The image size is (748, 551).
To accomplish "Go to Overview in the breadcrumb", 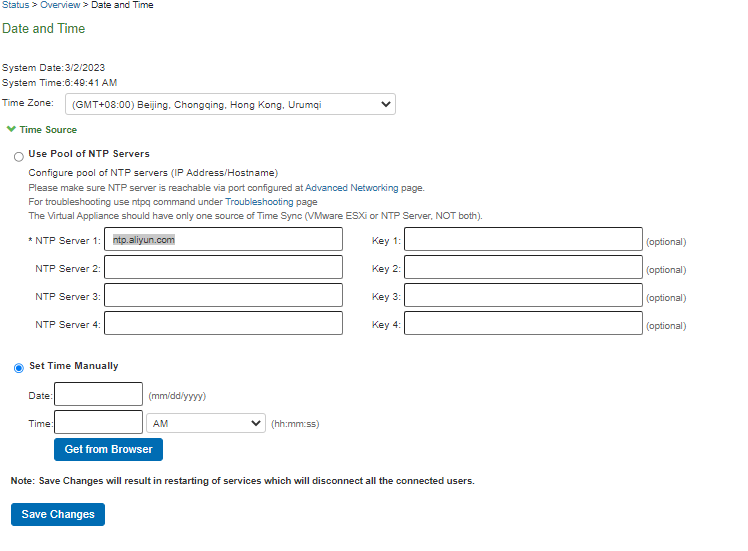I will click(x=60, y=5).
